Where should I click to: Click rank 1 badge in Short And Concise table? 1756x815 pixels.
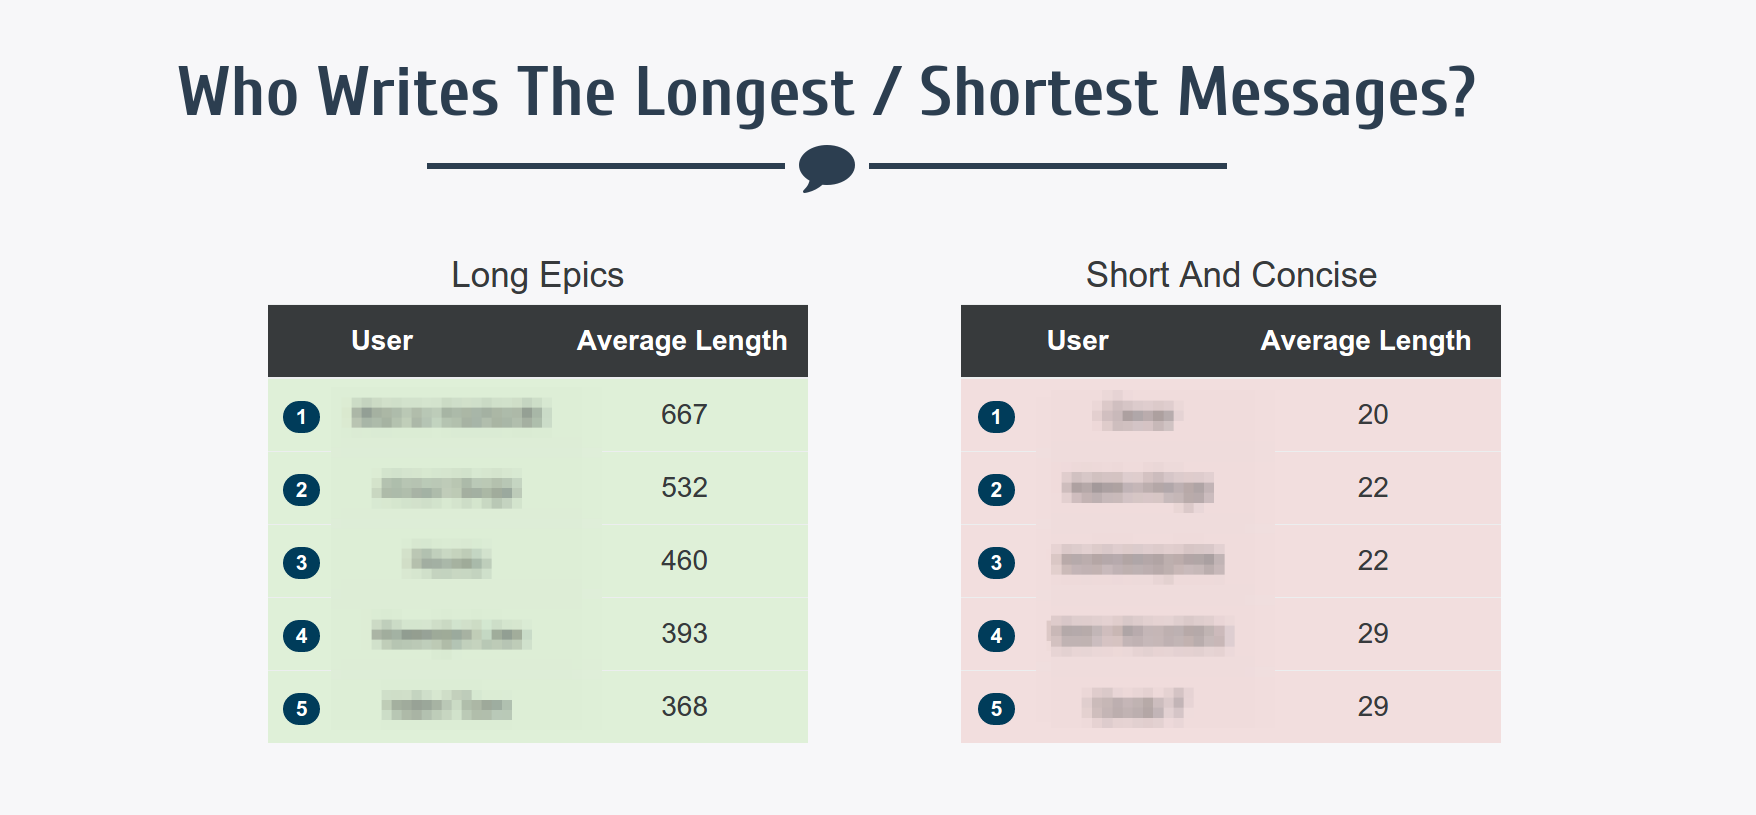996,417
